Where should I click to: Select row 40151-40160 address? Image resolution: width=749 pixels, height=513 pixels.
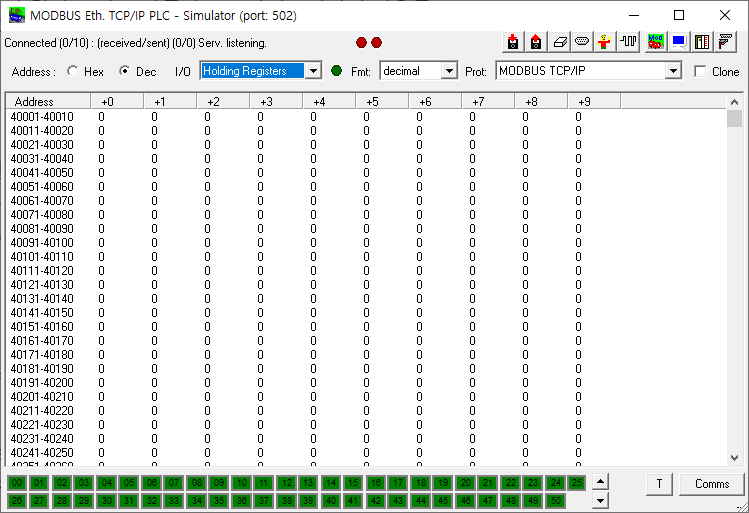pyautogui.click(x=42, y=327)
